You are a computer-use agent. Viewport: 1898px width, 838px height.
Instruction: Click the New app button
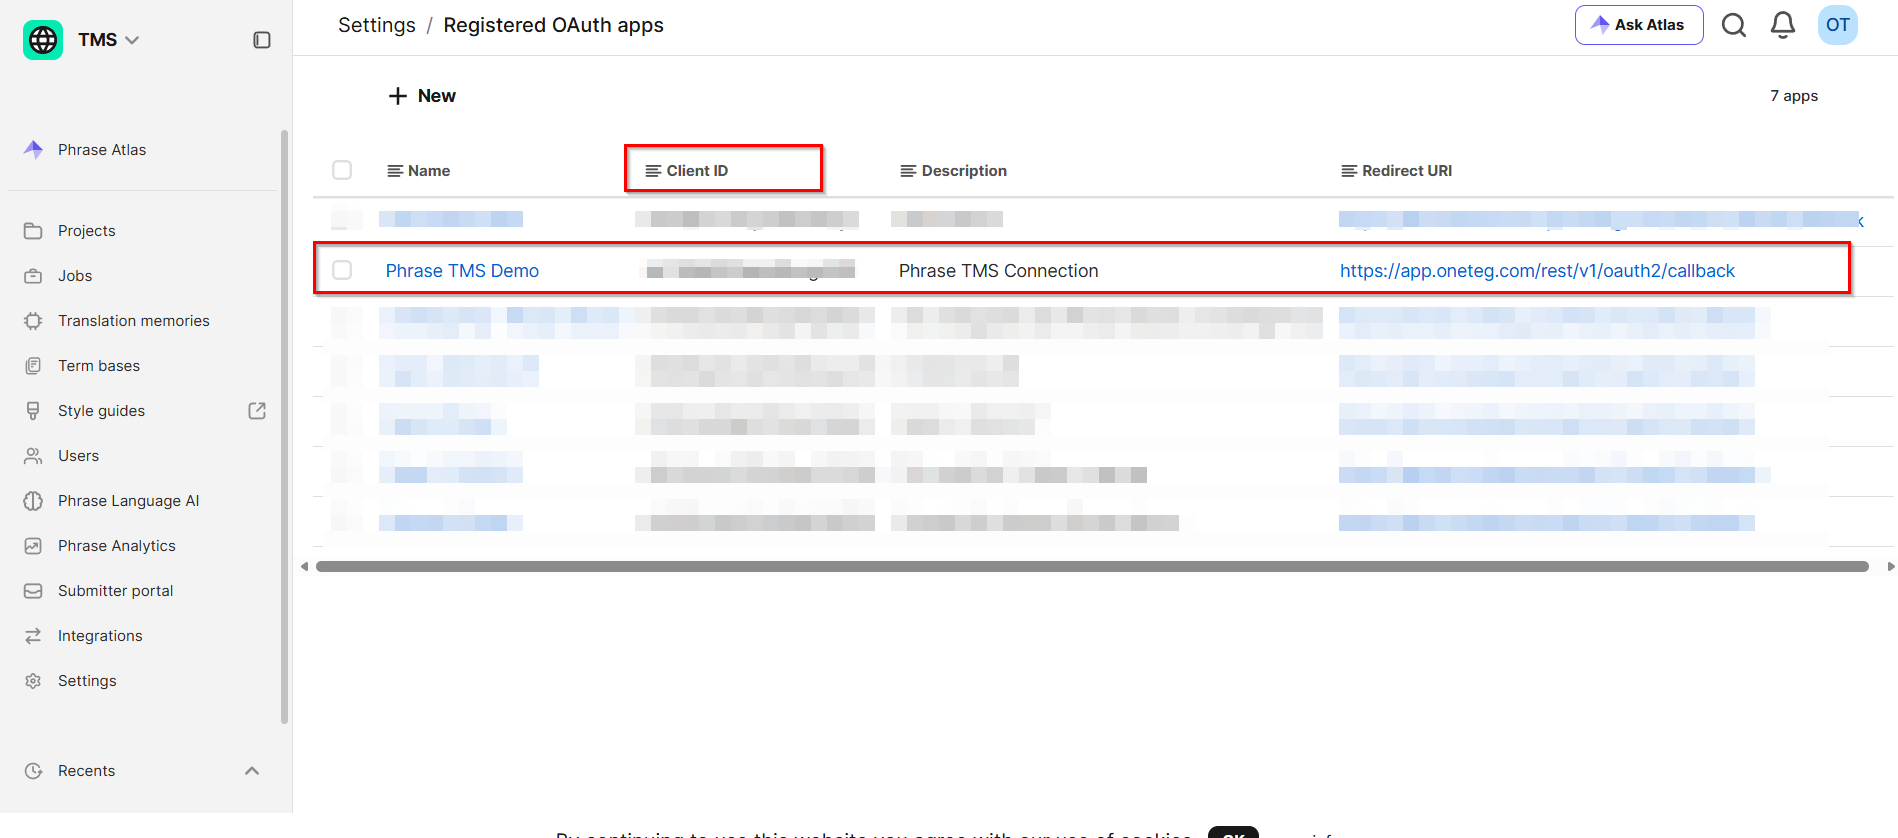[422, 96]
